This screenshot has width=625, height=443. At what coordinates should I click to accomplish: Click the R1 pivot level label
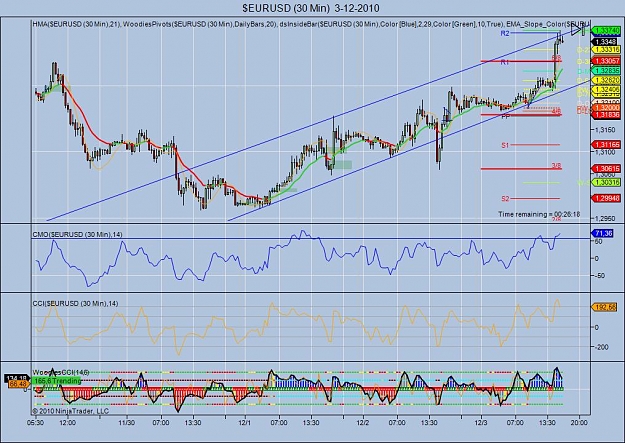pos(505,63)
